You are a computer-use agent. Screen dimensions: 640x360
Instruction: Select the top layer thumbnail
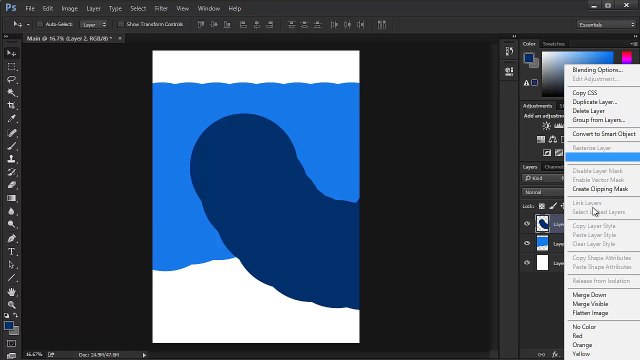[x=542, y=224]
